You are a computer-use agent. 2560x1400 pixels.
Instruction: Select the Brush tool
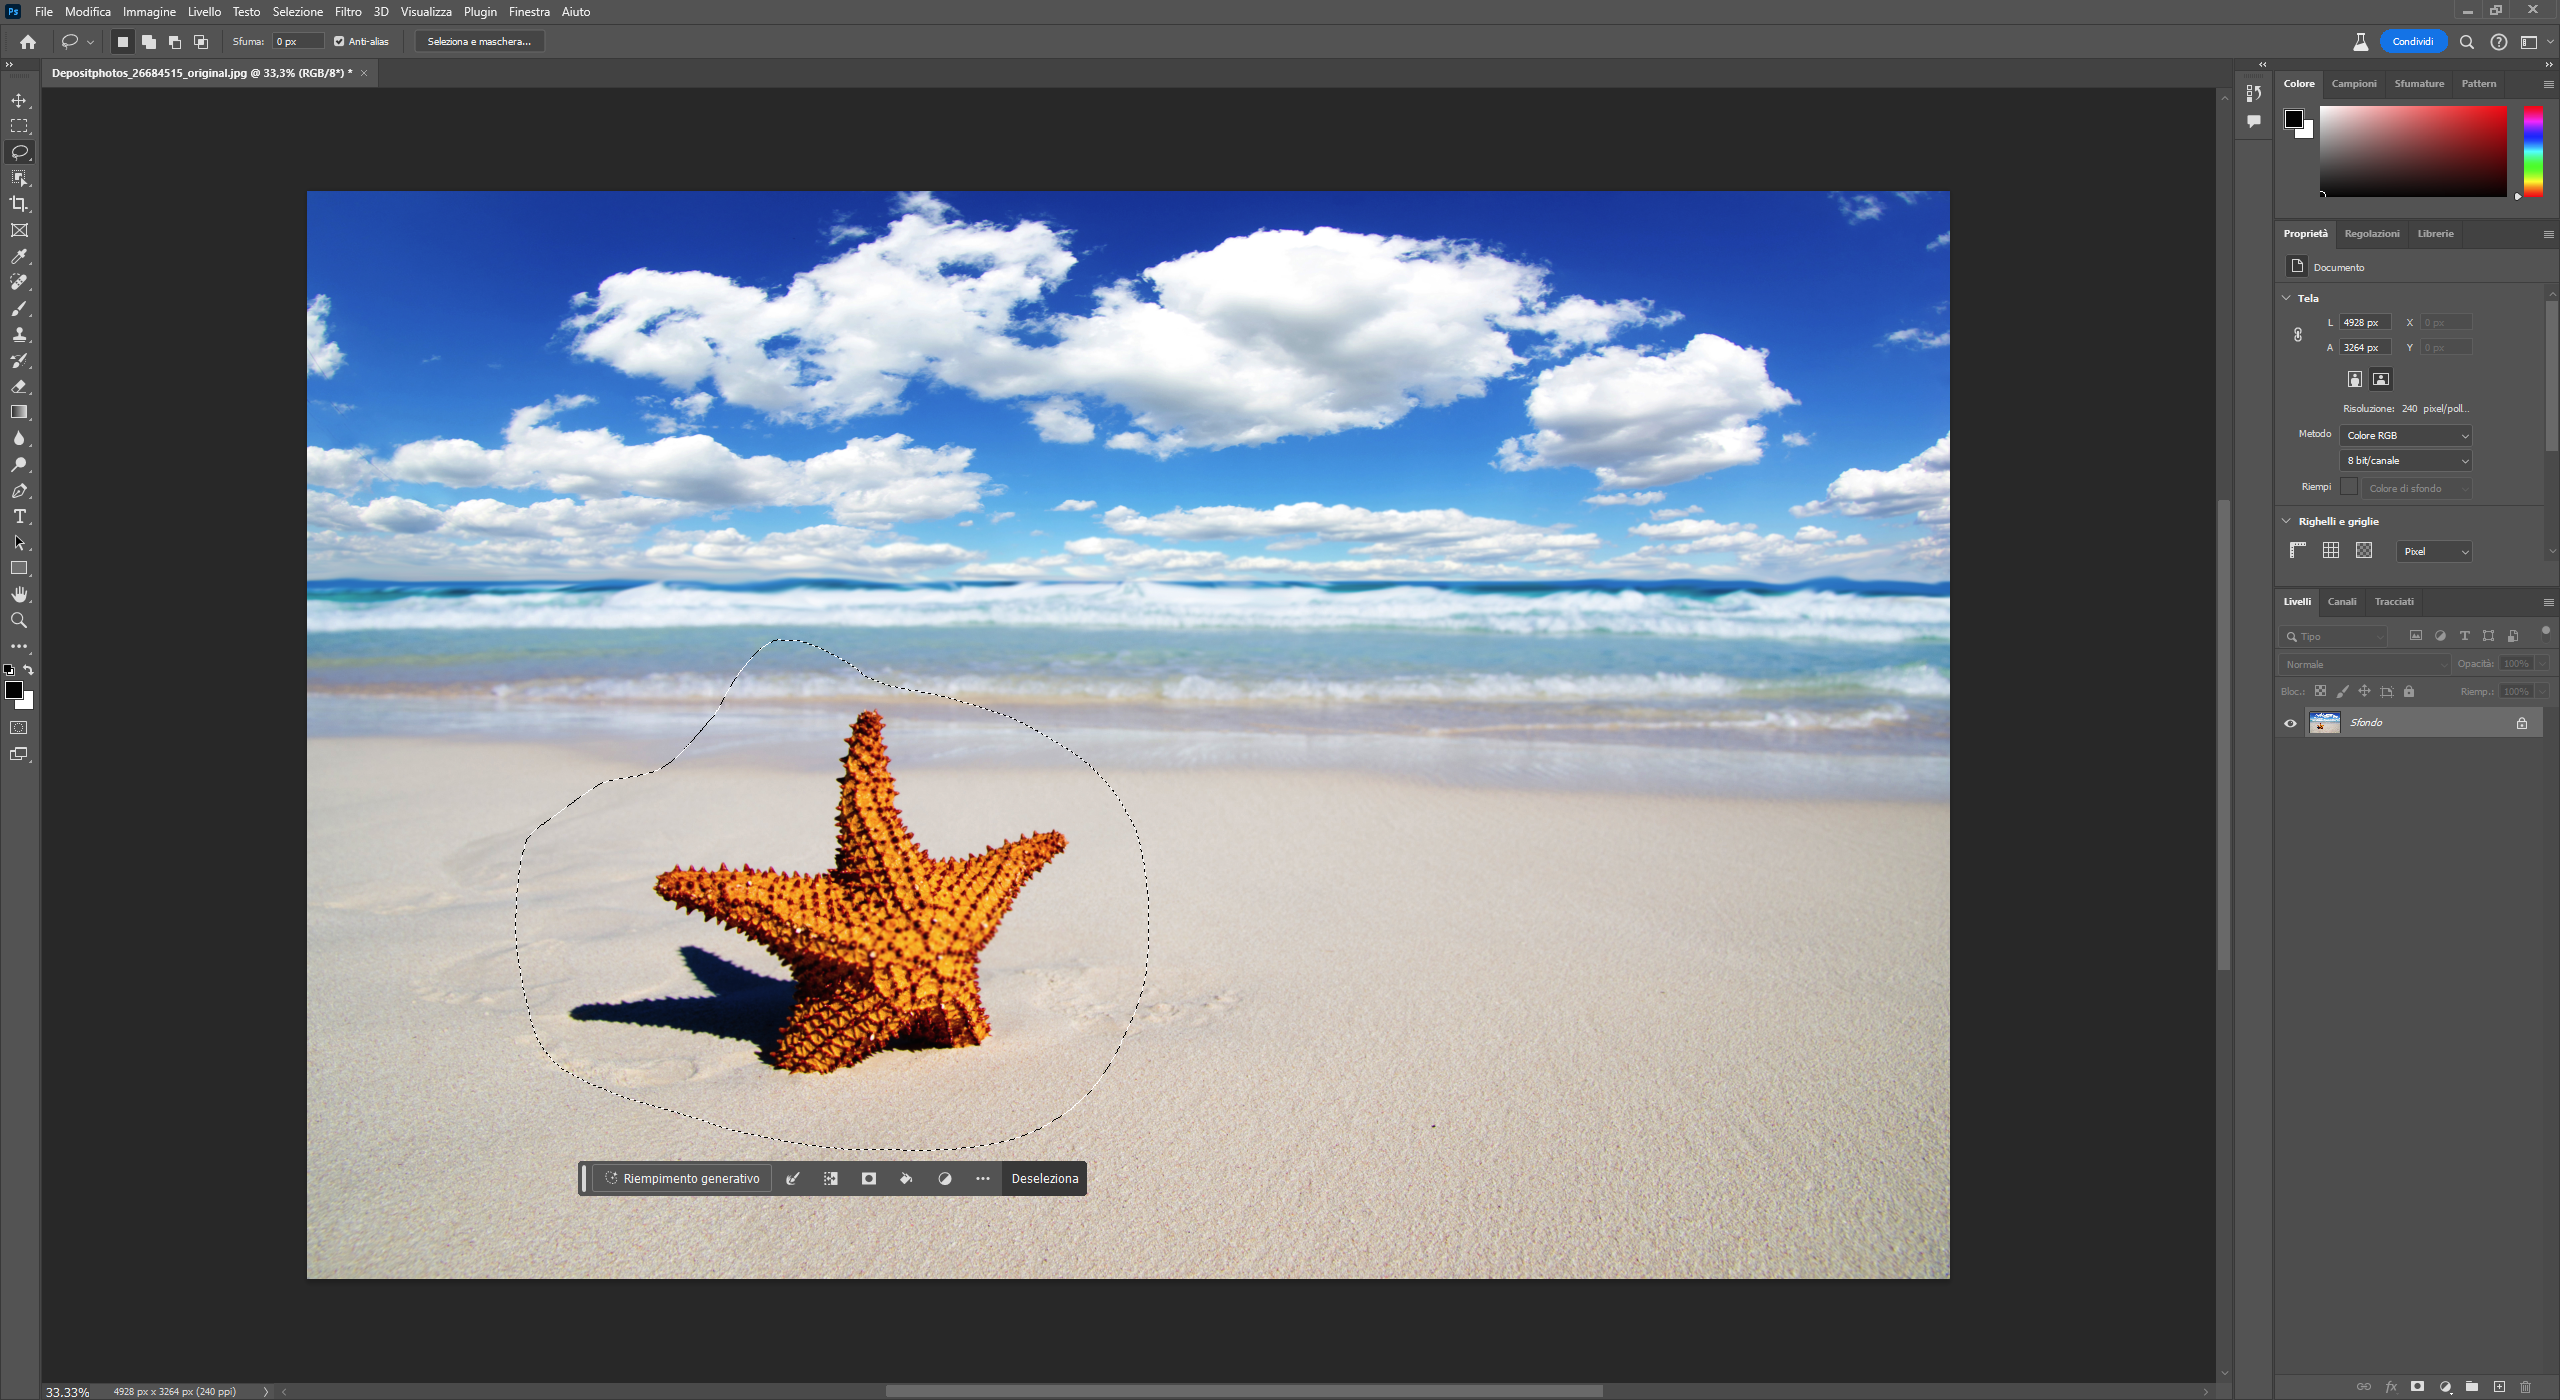pyautogui.click(x=19, y=309)
